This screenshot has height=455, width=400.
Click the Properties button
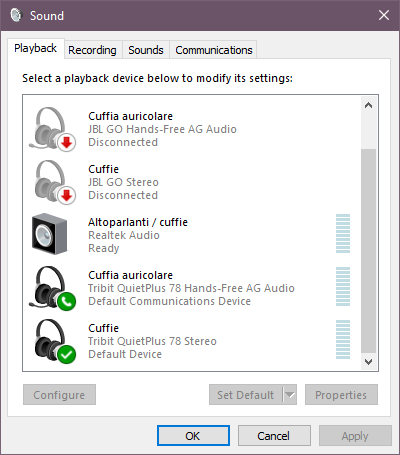(x=341, y=395)
